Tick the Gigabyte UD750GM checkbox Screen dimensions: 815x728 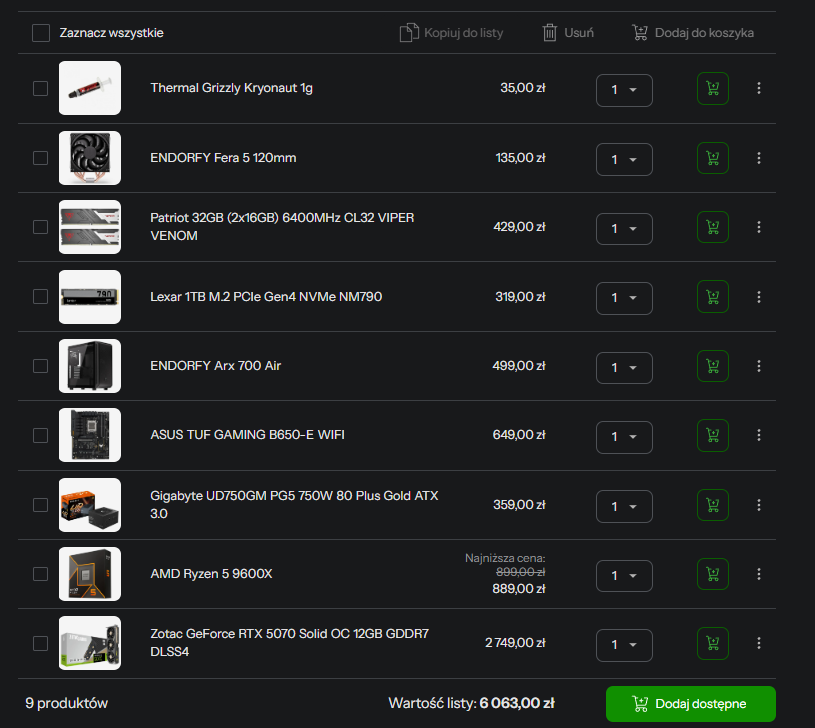(x=41, y=505)
